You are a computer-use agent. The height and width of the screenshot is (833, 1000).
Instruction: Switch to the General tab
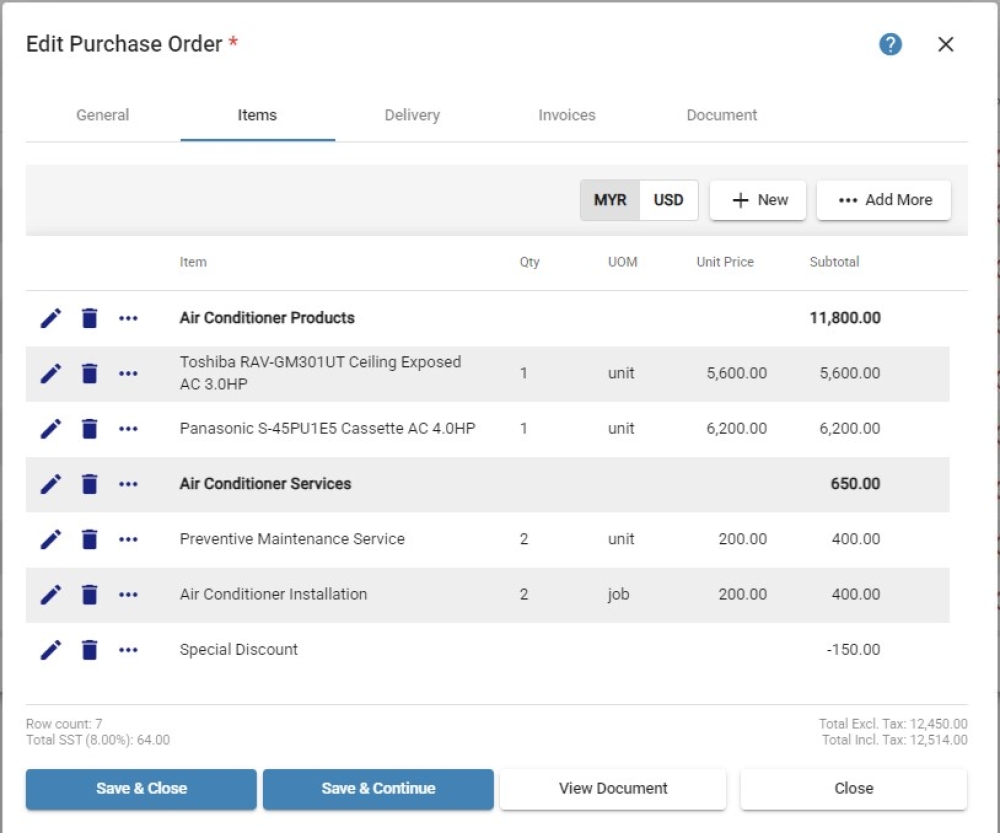click(103, 115)
